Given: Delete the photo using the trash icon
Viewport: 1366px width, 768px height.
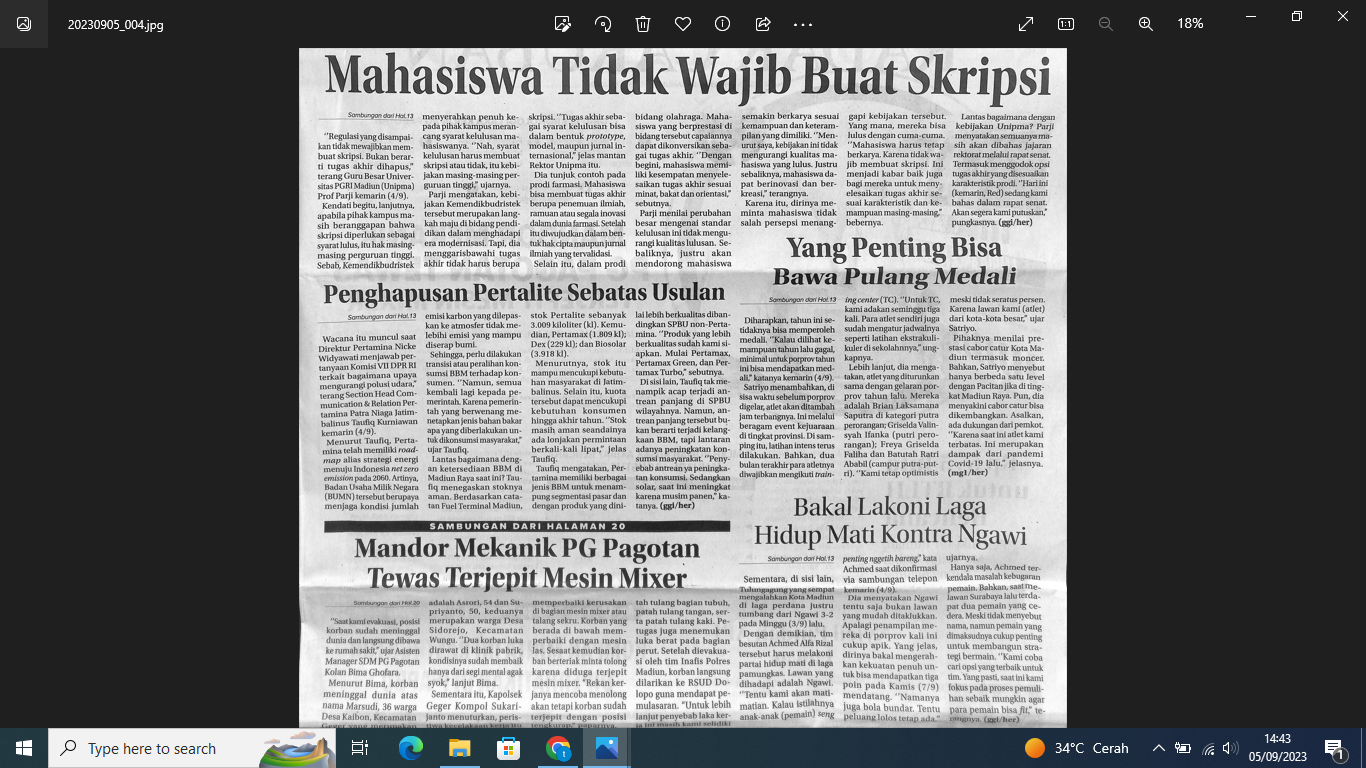Looking at the screenshot, I should [x=643, y=24].
